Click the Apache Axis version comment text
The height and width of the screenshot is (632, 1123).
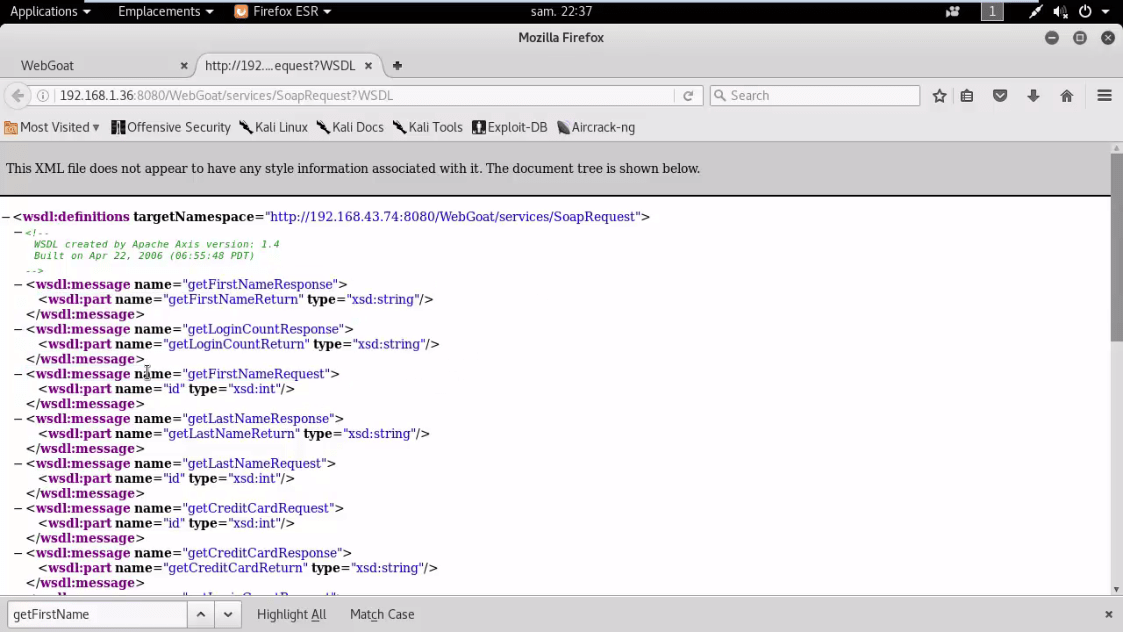tap(156, 244)
